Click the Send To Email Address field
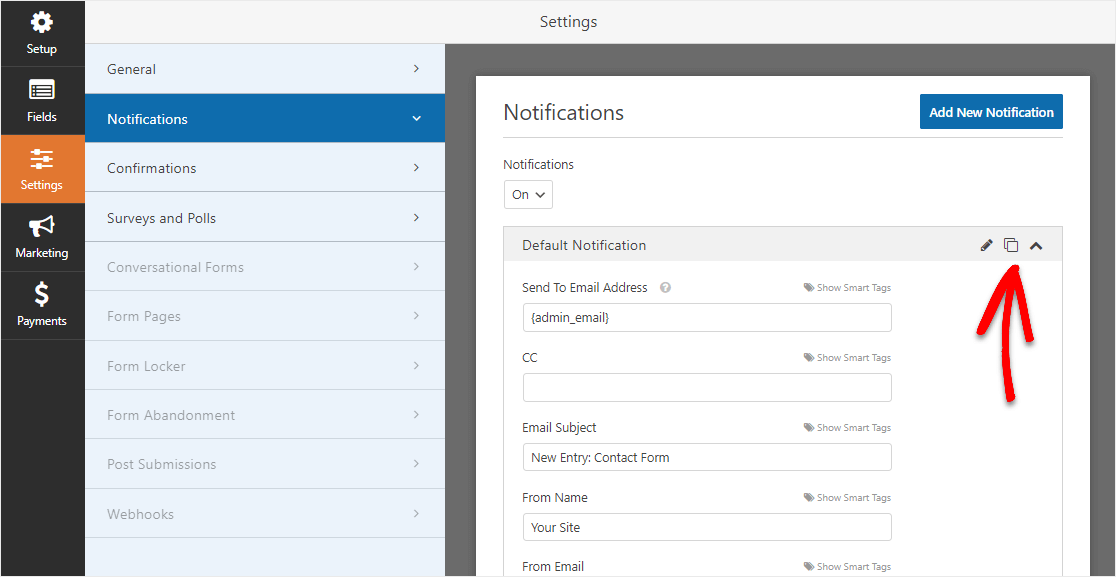The image size is (1116, 577). point(707,317)
